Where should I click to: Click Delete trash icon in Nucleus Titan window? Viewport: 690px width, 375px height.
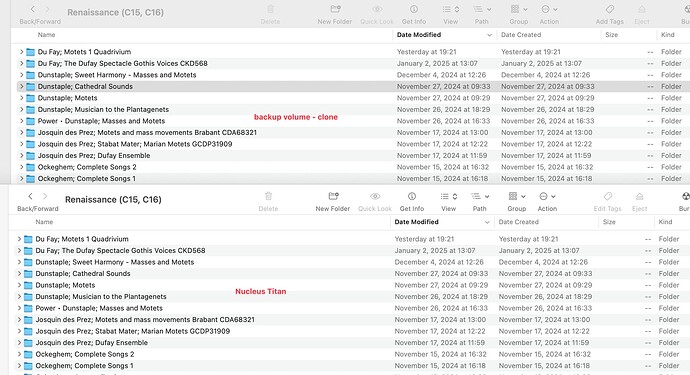coord(268,196)
